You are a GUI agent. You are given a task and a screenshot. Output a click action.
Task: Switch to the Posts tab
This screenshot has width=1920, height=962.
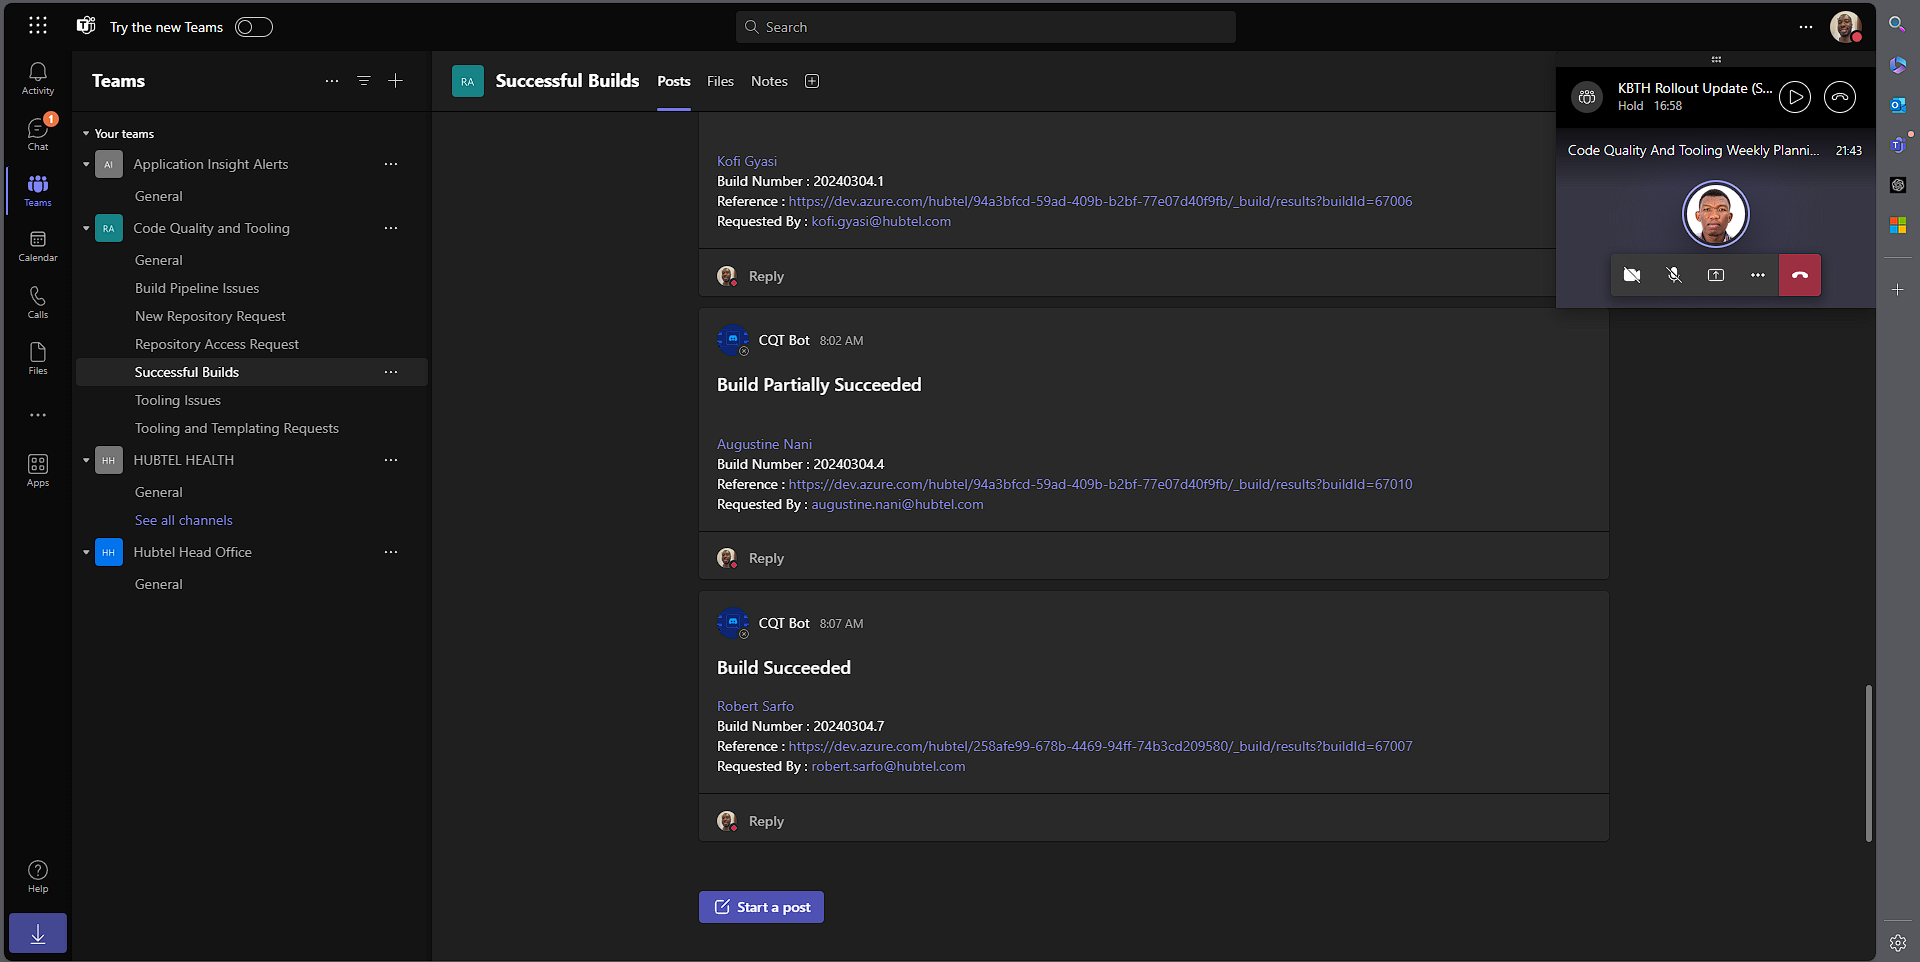pos(674,81)
